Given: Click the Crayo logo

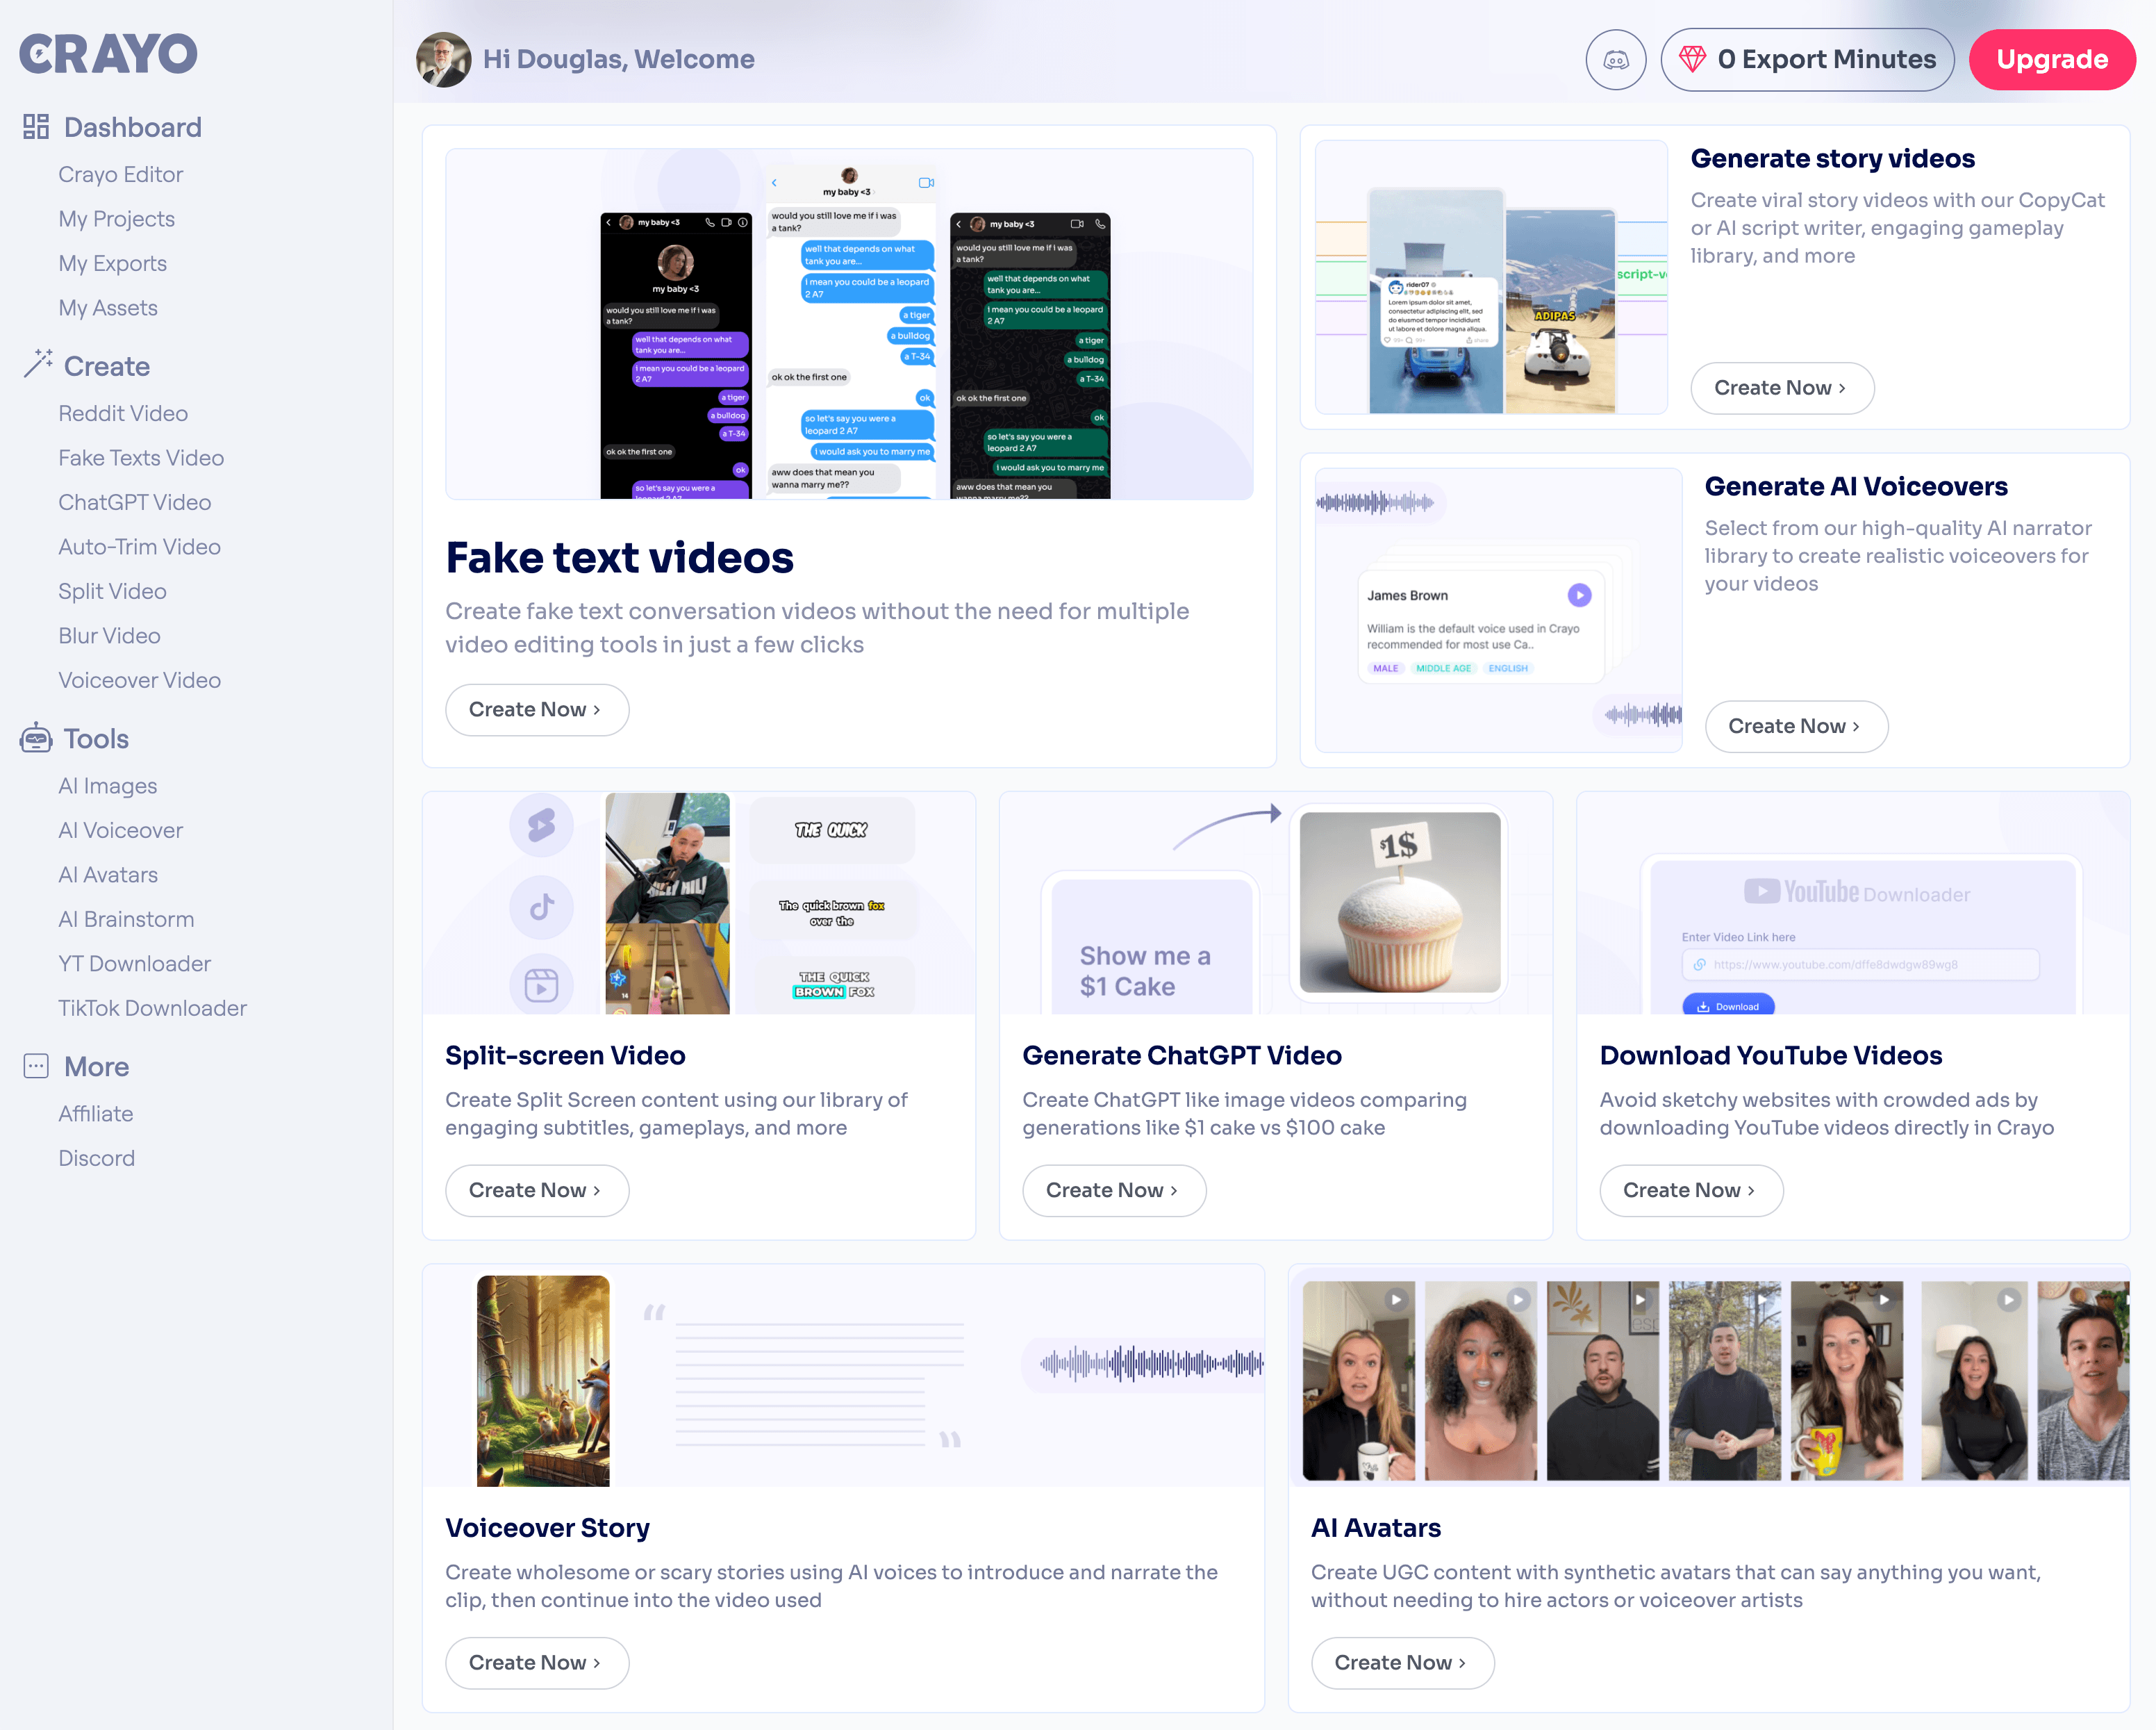Looking at the screenshot, I should (x=107, y=53).
